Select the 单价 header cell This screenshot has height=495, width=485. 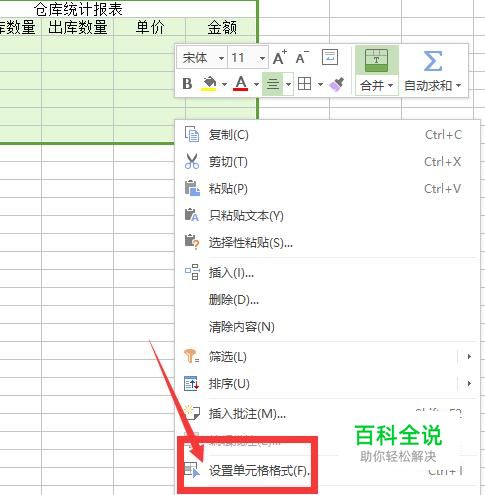point(150,27)
